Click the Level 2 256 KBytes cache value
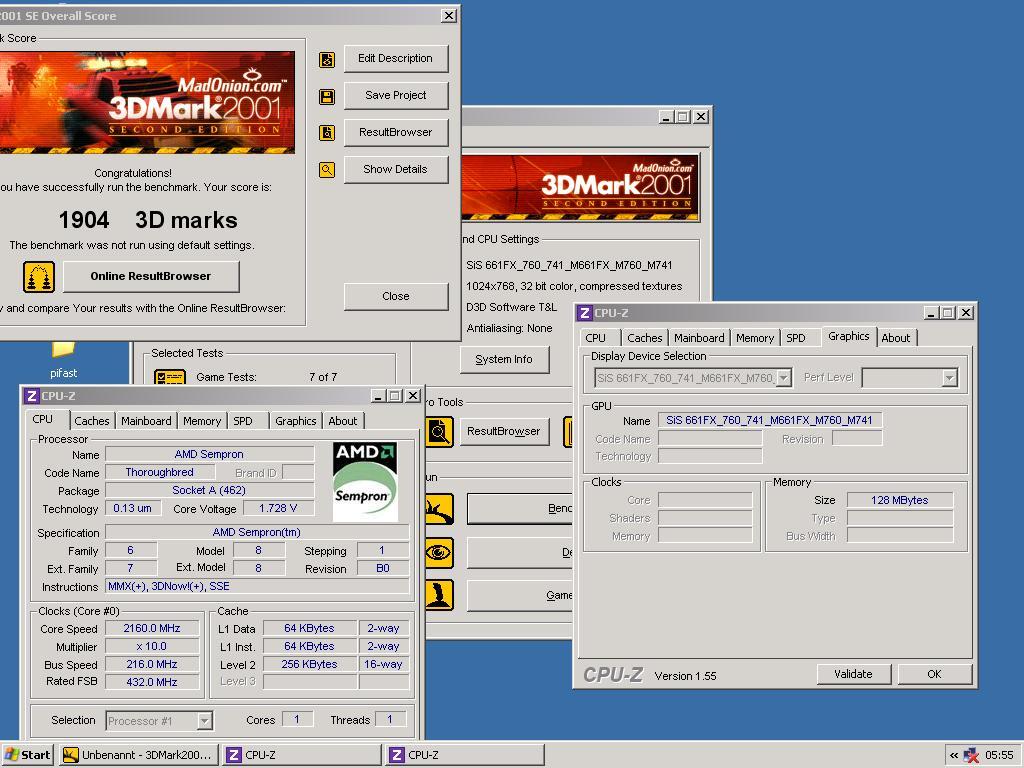This screenshot has height=768, width=1024. click(310, 664)
